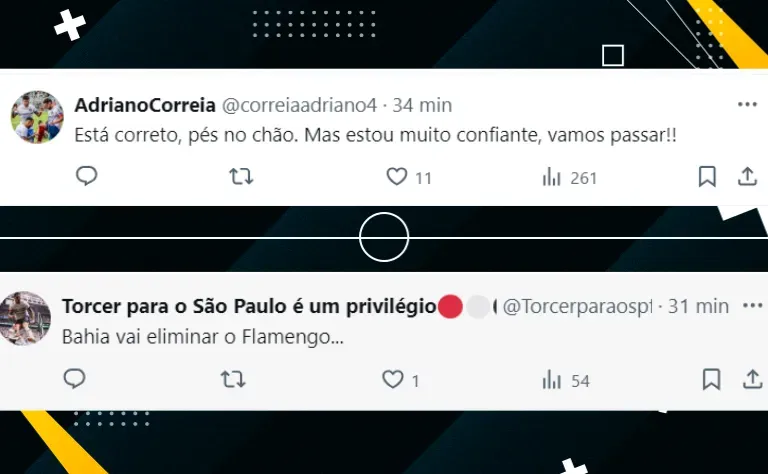Reply to AdrianoCorreia's tweet
This screenshot has width=768, height=474.
click(x=87, y=176)
